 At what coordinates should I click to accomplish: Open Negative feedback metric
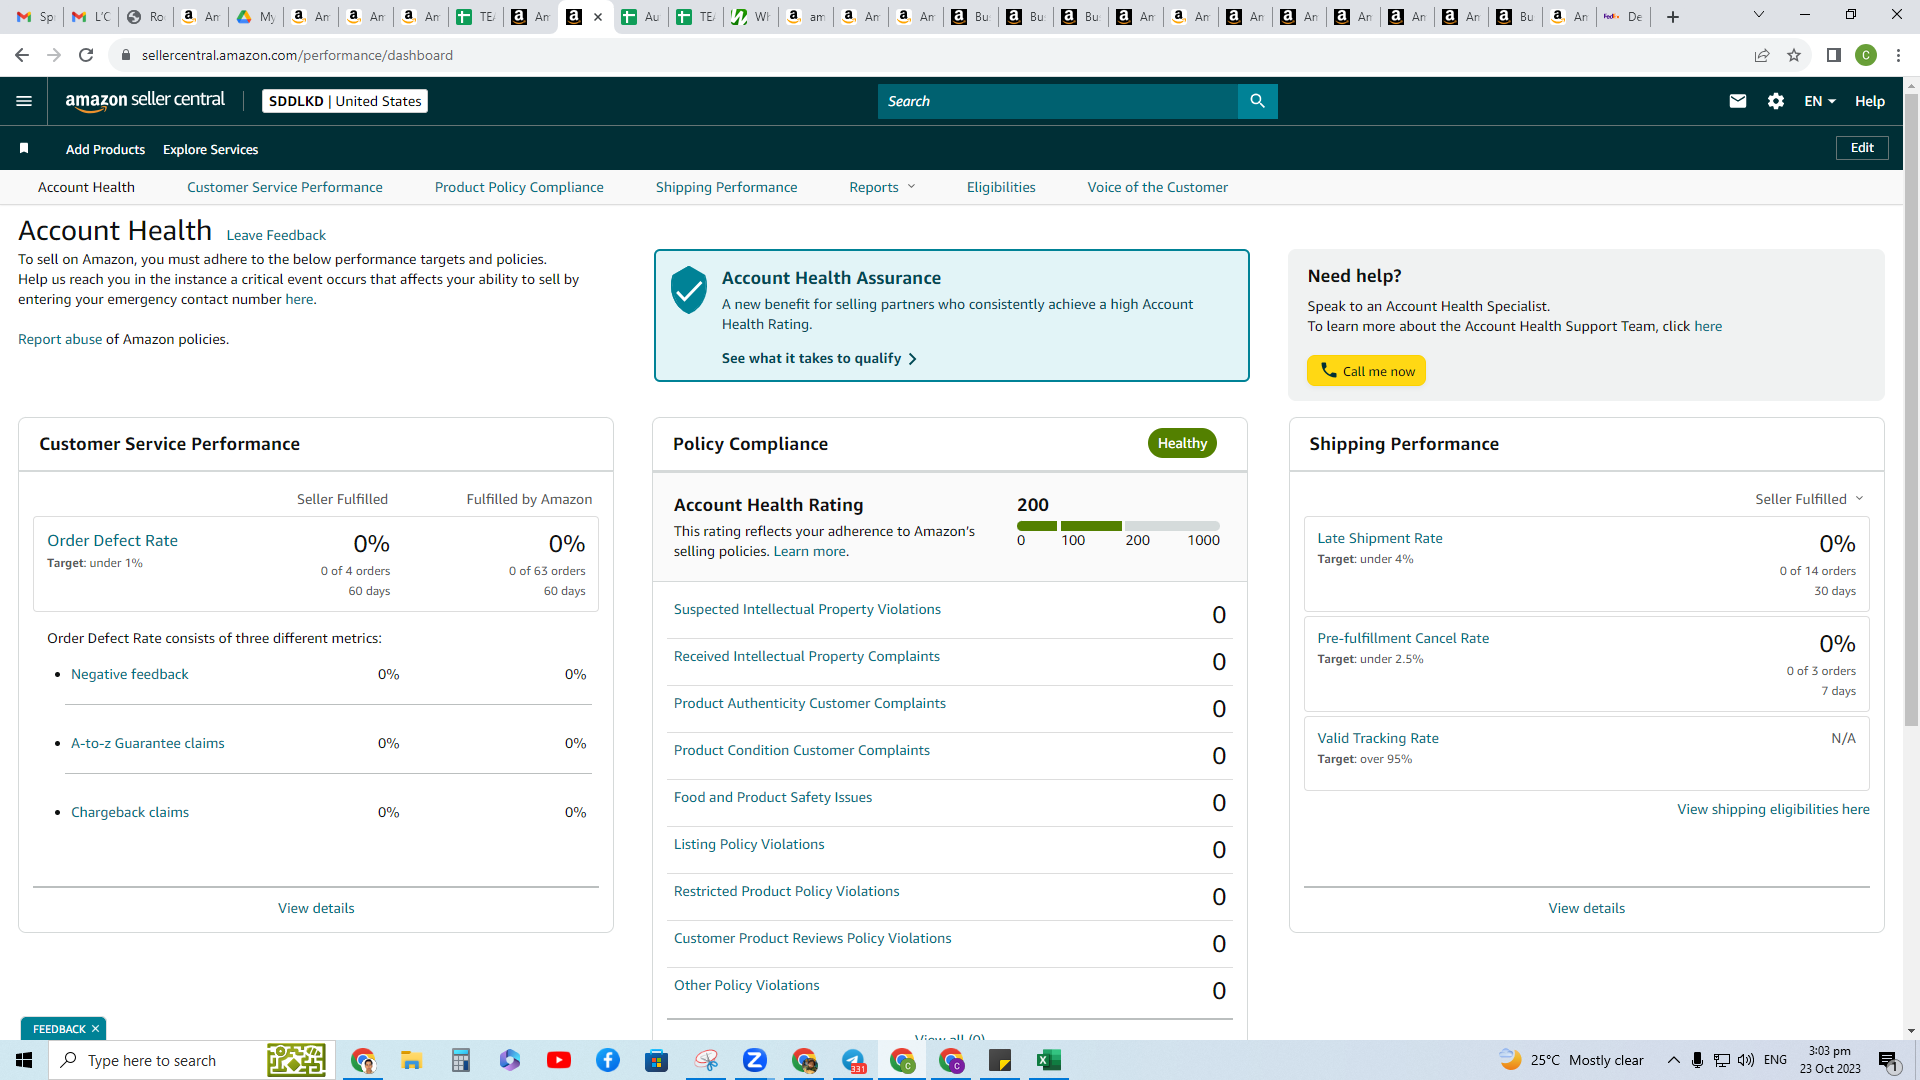[x=130, y=674]
